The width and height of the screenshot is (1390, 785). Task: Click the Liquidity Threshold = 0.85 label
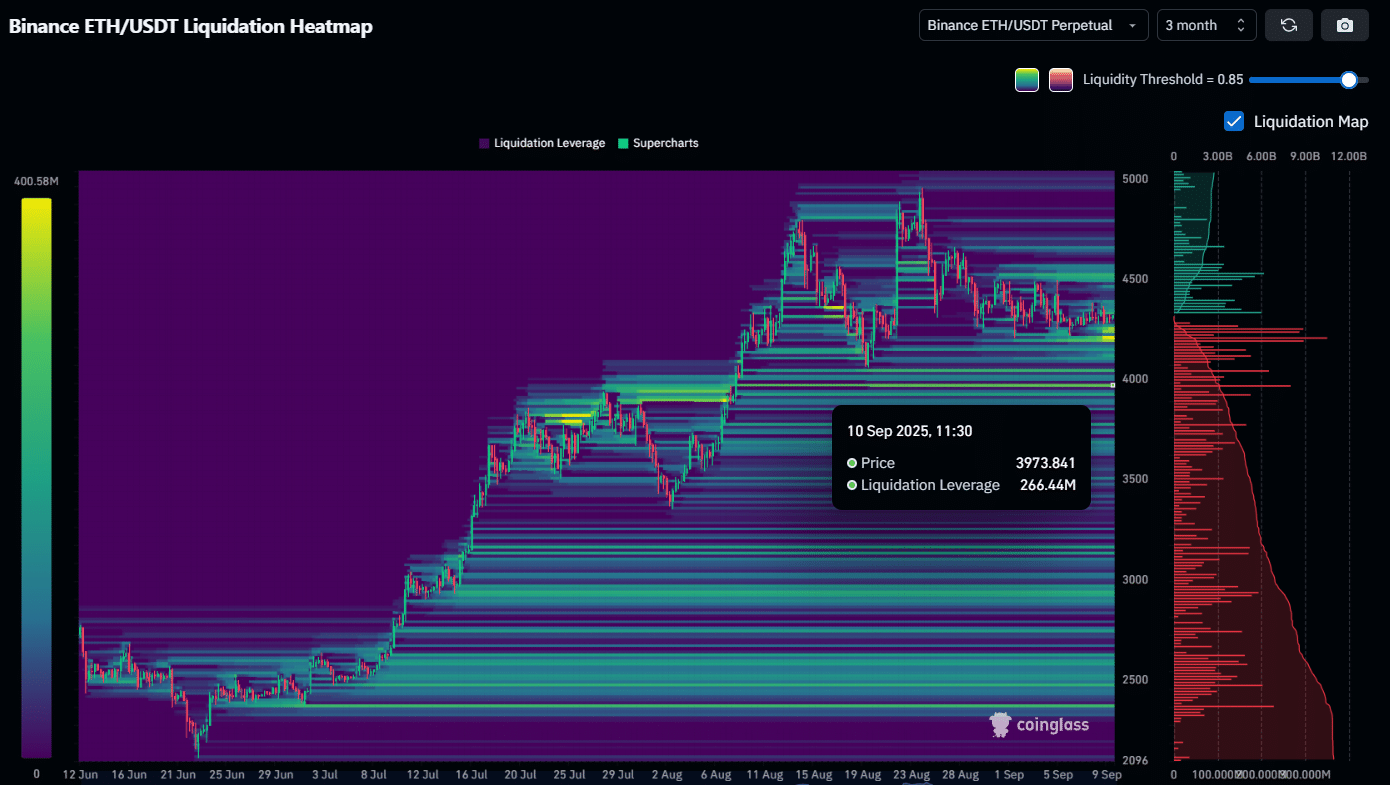pos(1163,80)
